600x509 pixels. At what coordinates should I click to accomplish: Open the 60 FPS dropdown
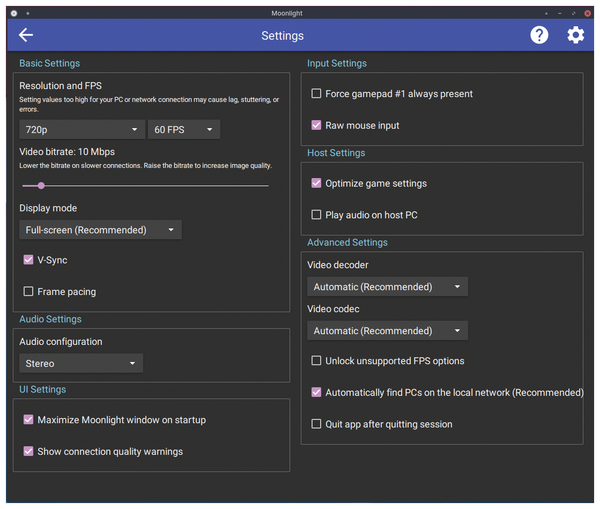coord(184,129)
